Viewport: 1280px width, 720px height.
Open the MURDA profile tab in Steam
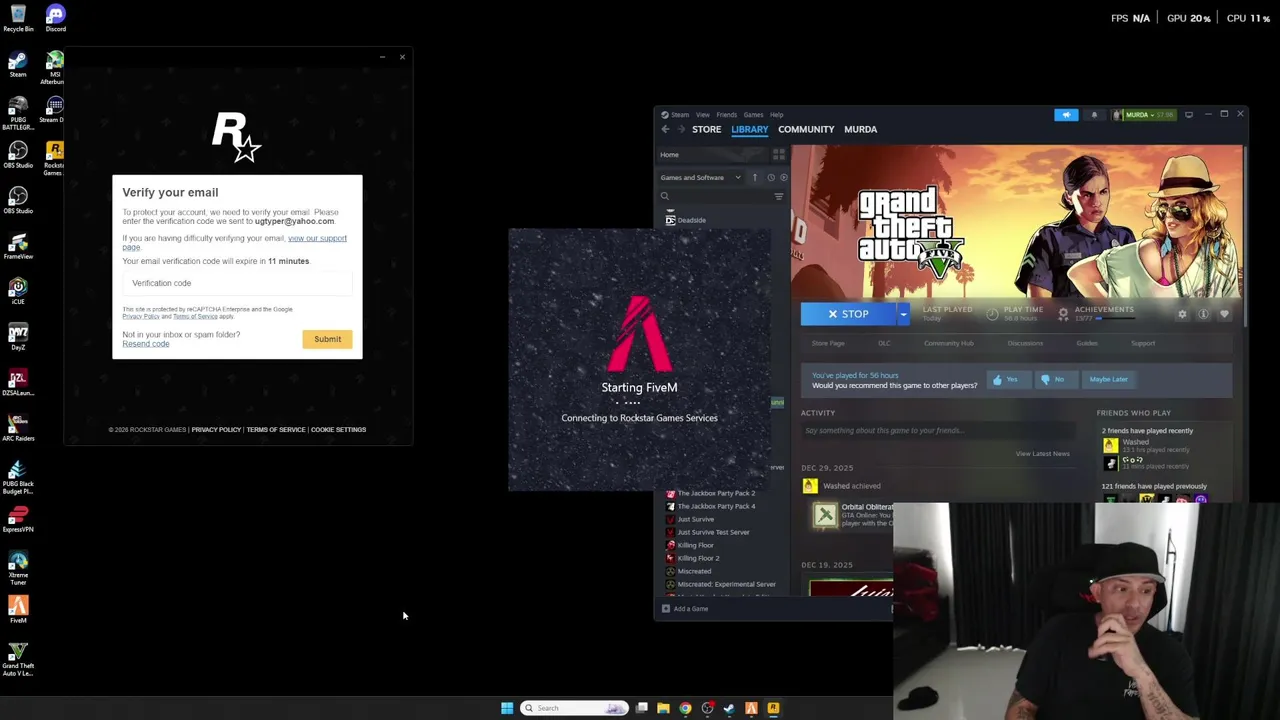click(x=860, y=129)
